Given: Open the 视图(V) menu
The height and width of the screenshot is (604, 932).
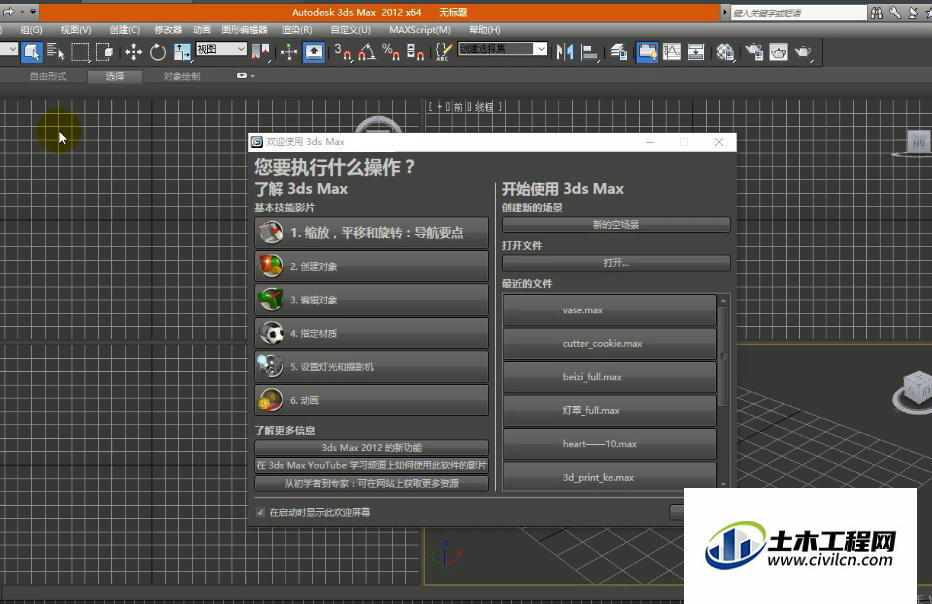Looking at the screenshot, I should pos(75,30).
